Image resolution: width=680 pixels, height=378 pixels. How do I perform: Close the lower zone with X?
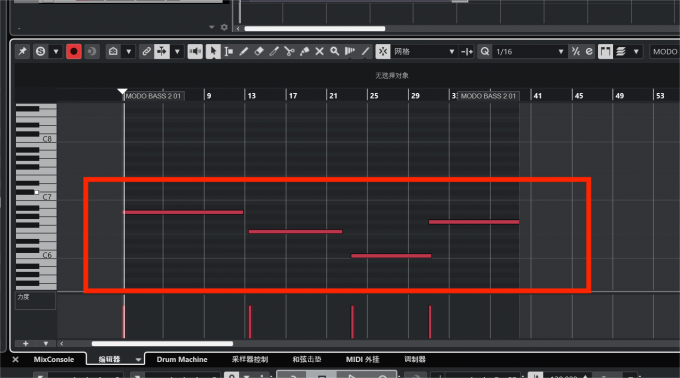tap(16, 359)
